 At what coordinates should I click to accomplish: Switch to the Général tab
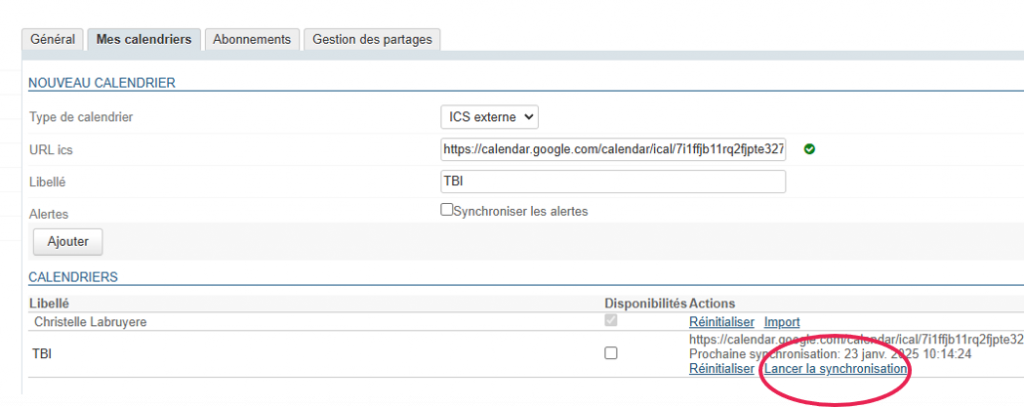coord(52,39)
